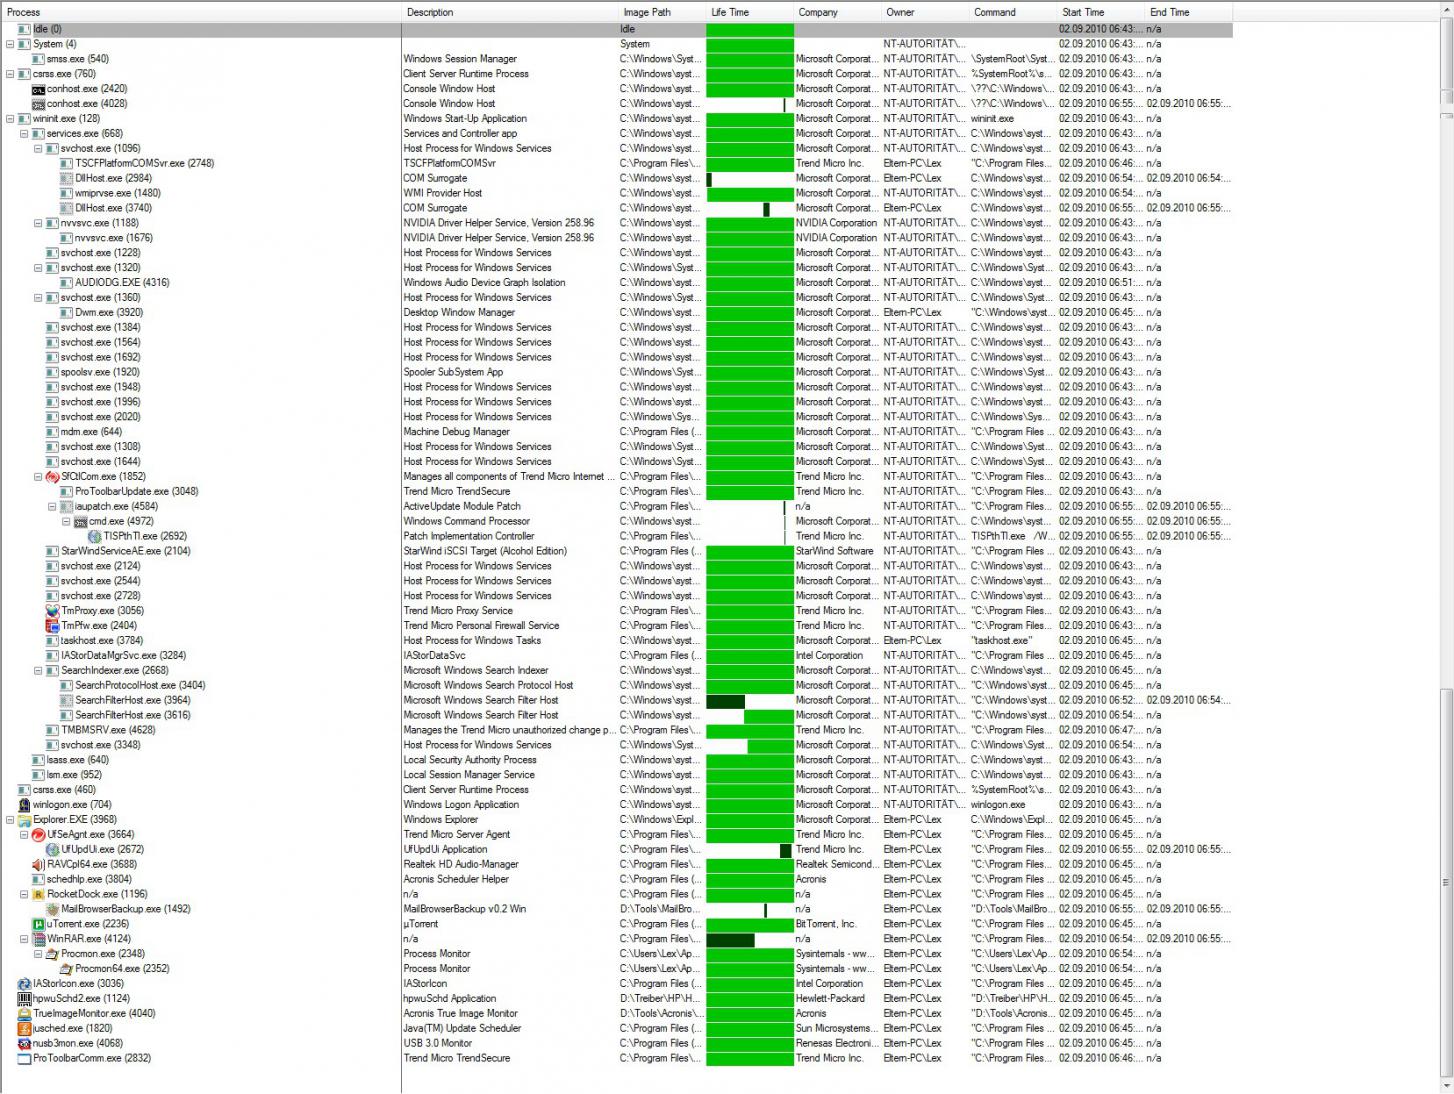Image resolution: width=1454 pixels, height=1094 pixels.
Task: Collapse the wininit.exe (128) branch
Action: coord(10,119)
